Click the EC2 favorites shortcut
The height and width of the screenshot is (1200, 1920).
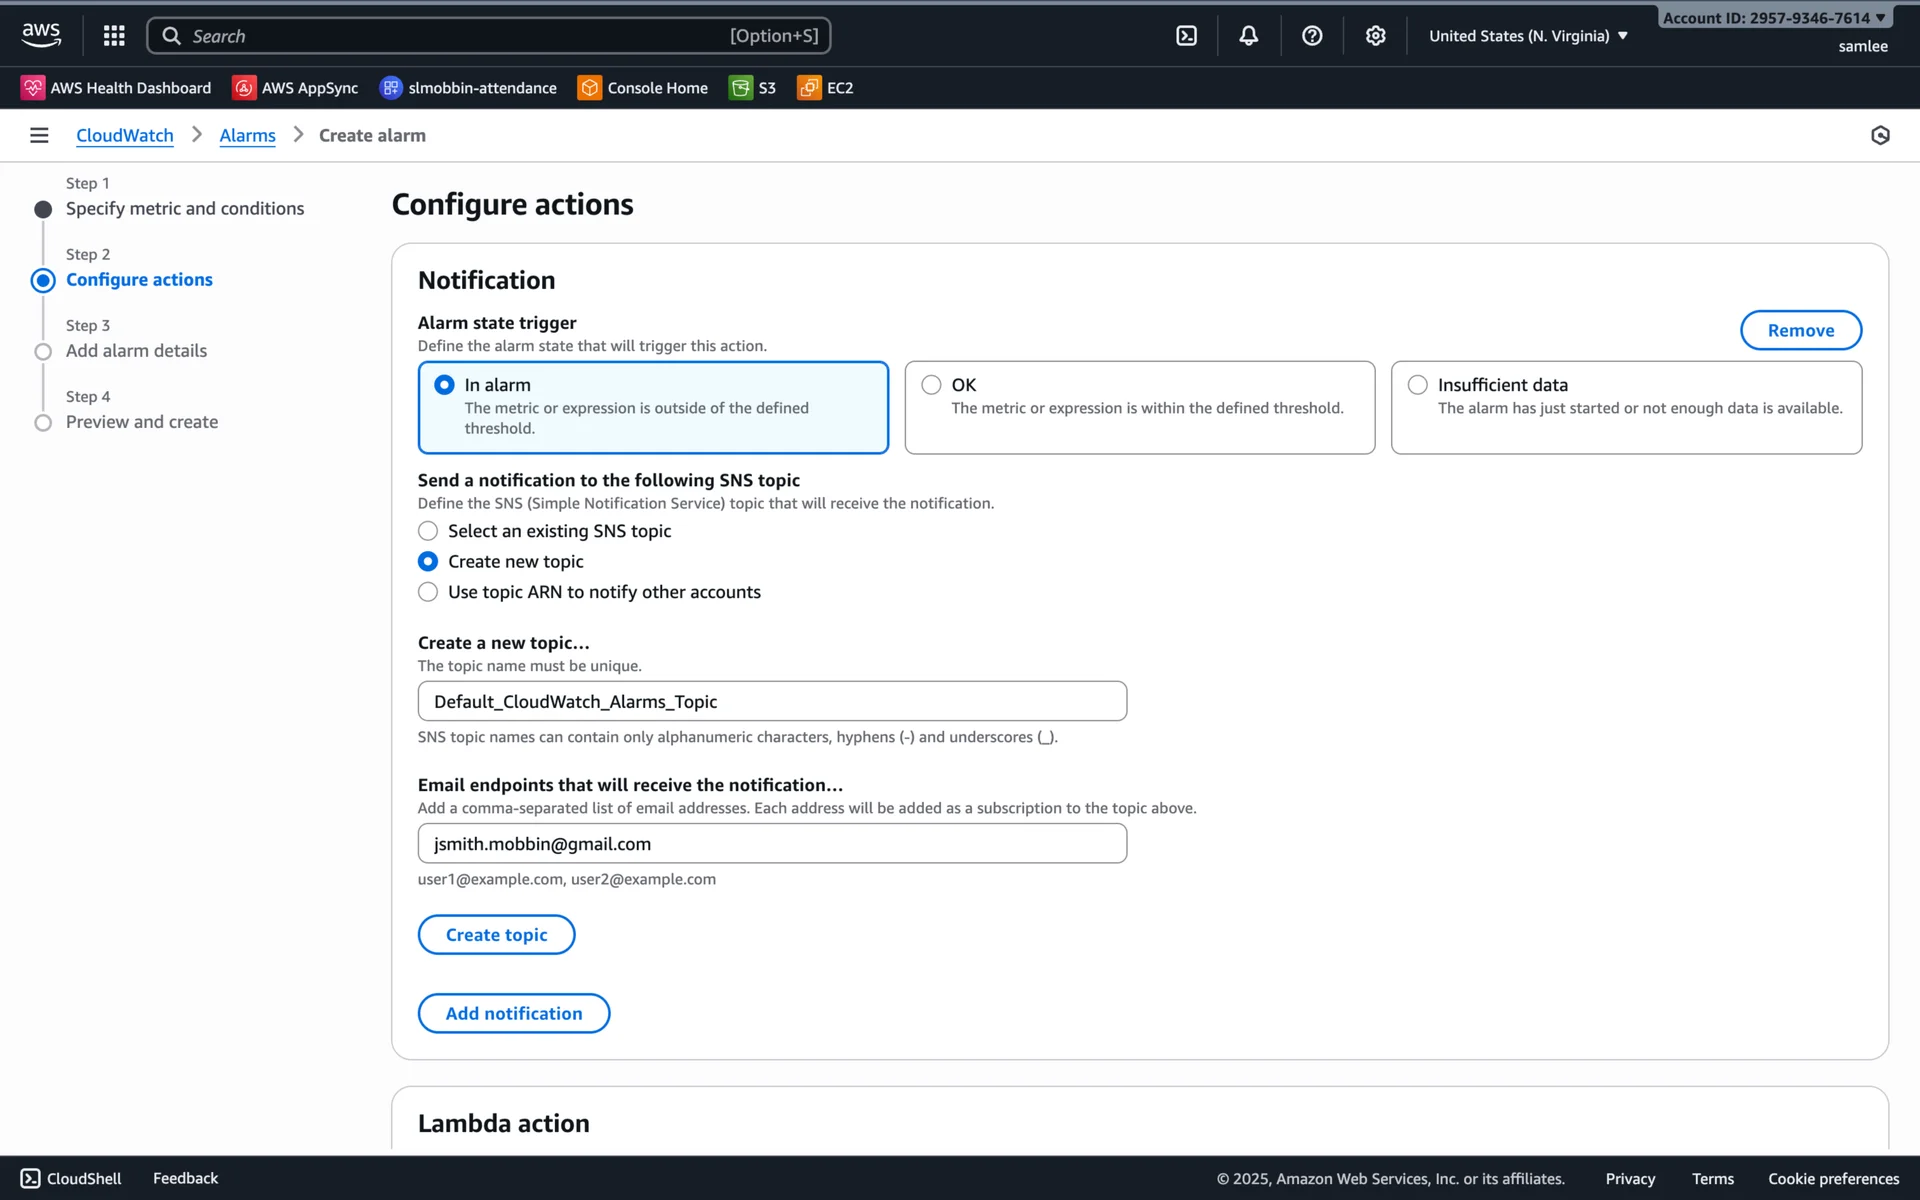point(825,88)
